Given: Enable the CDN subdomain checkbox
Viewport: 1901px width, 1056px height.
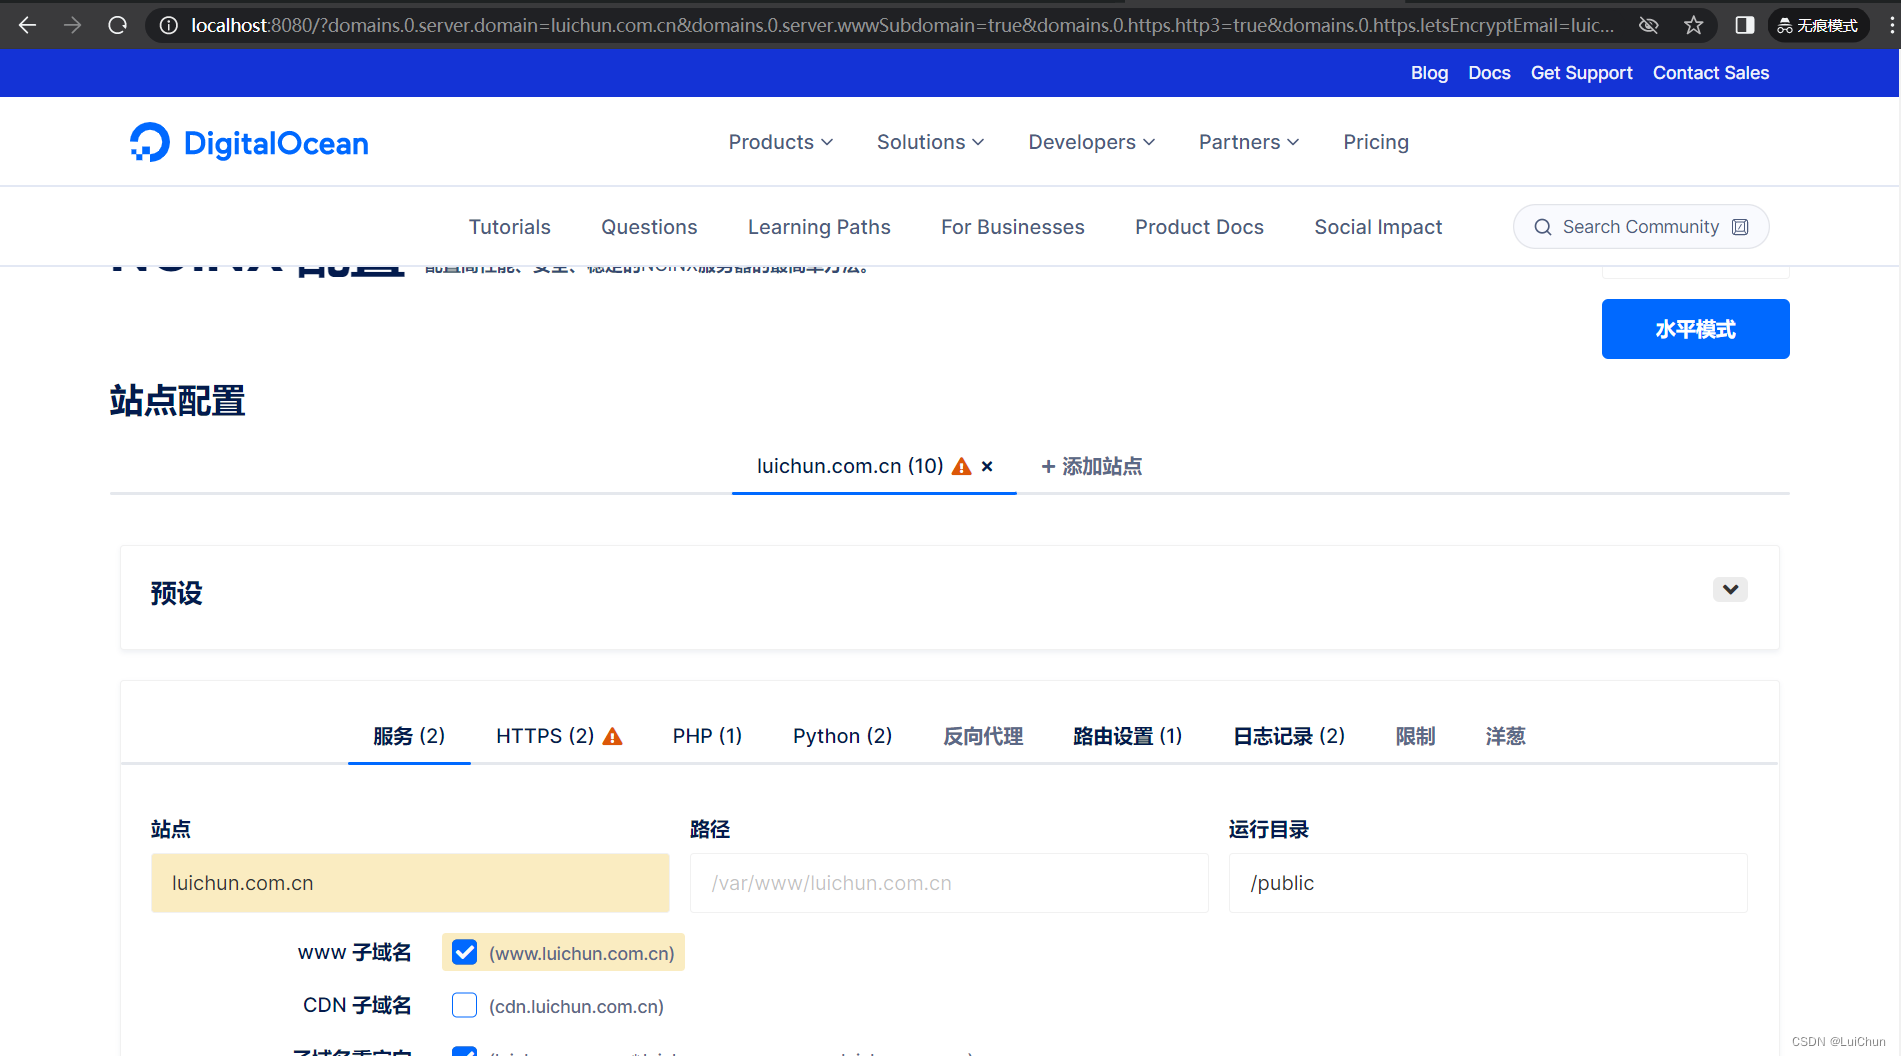Looking at the screenshot, I should coord(464,1005).
